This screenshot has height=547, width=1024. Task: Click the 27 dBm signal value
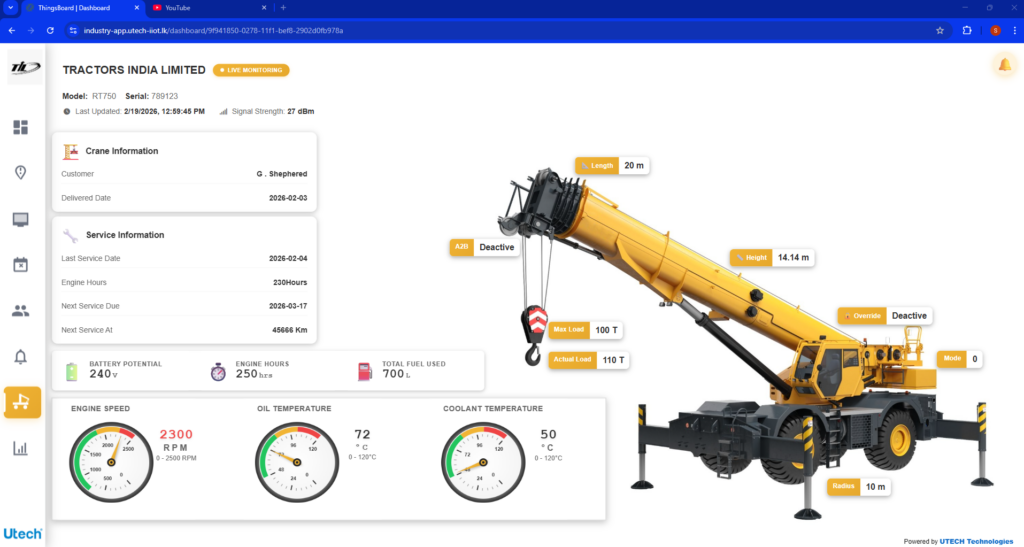tap(300, 112)
